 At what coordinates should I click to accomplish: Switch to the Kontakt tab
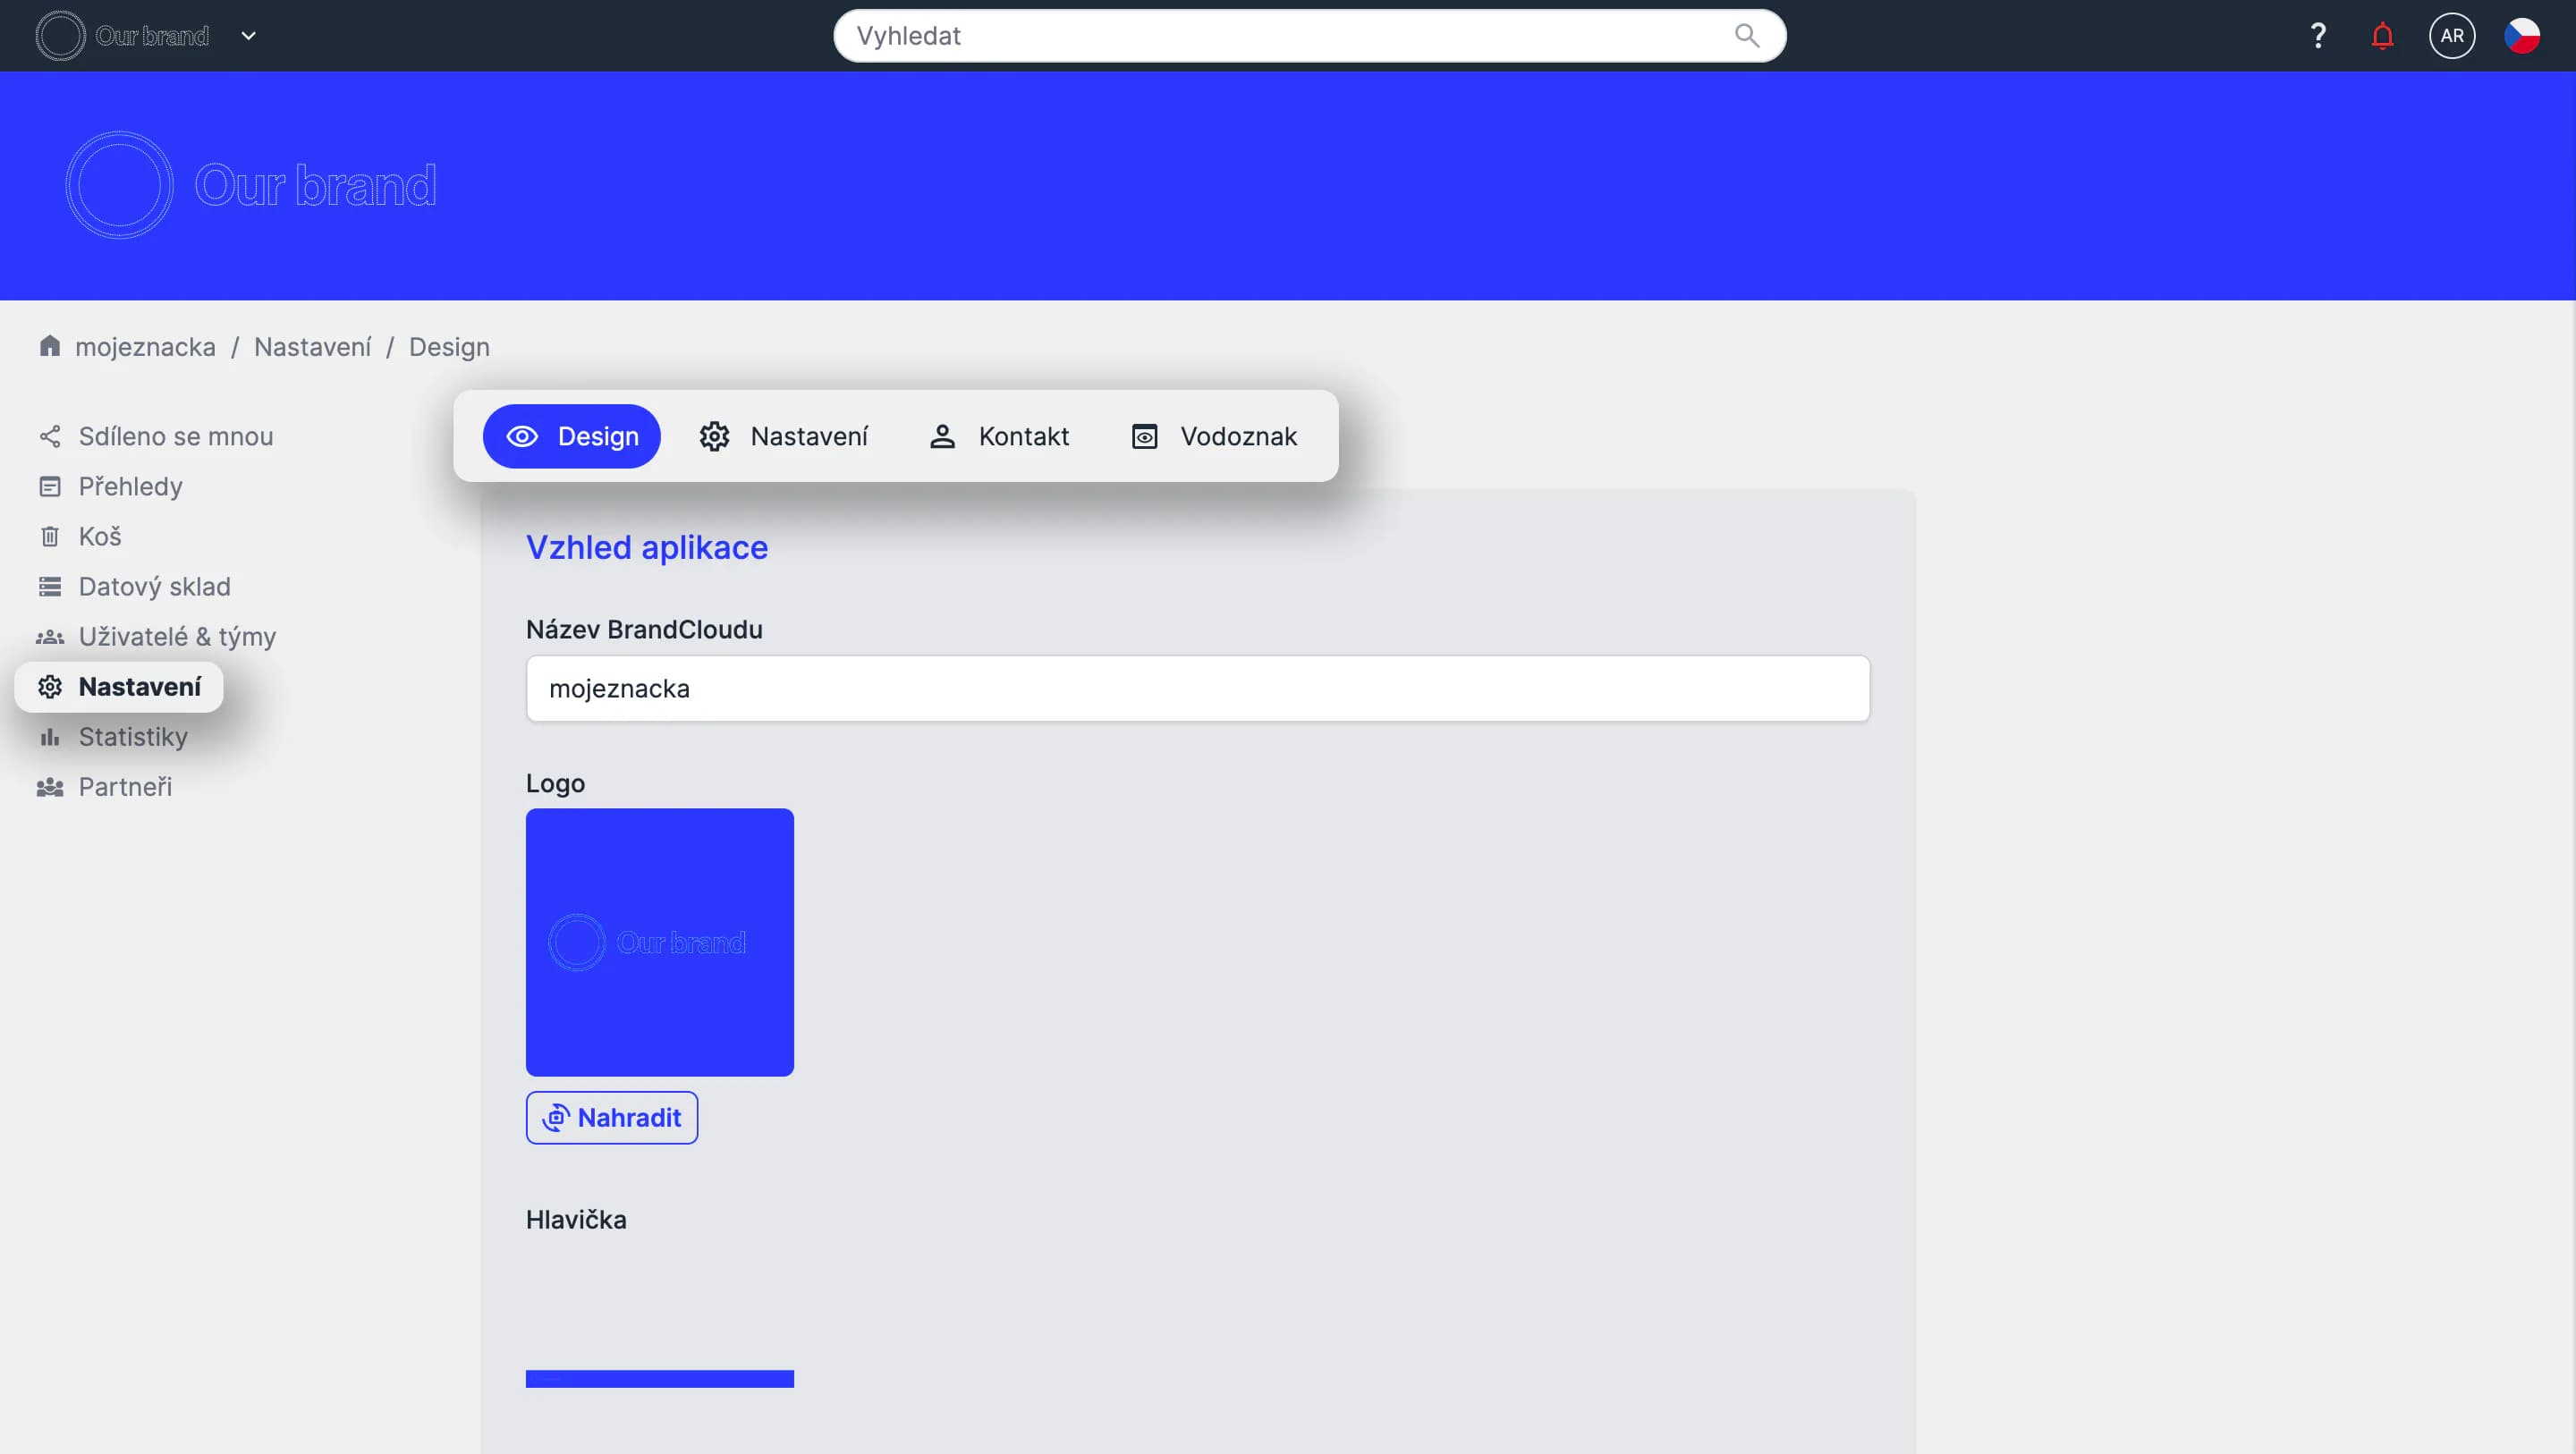click(x=999, y=436)
